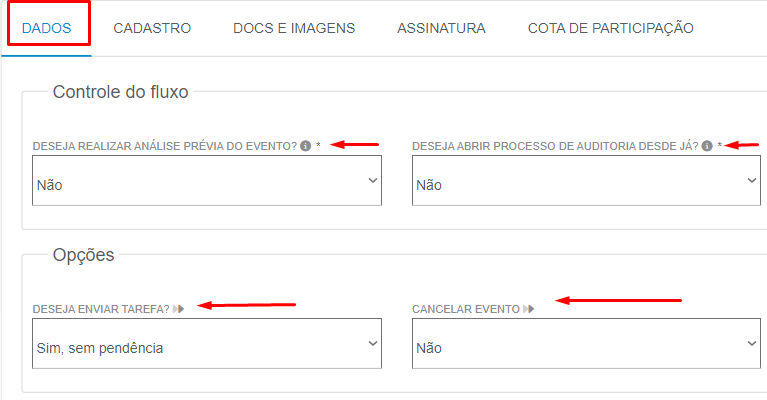Image resolution: width=767 pixels, height=400 pixels.
Task: Click the 'Cancelar evento' label text
Action: [466, 309]
